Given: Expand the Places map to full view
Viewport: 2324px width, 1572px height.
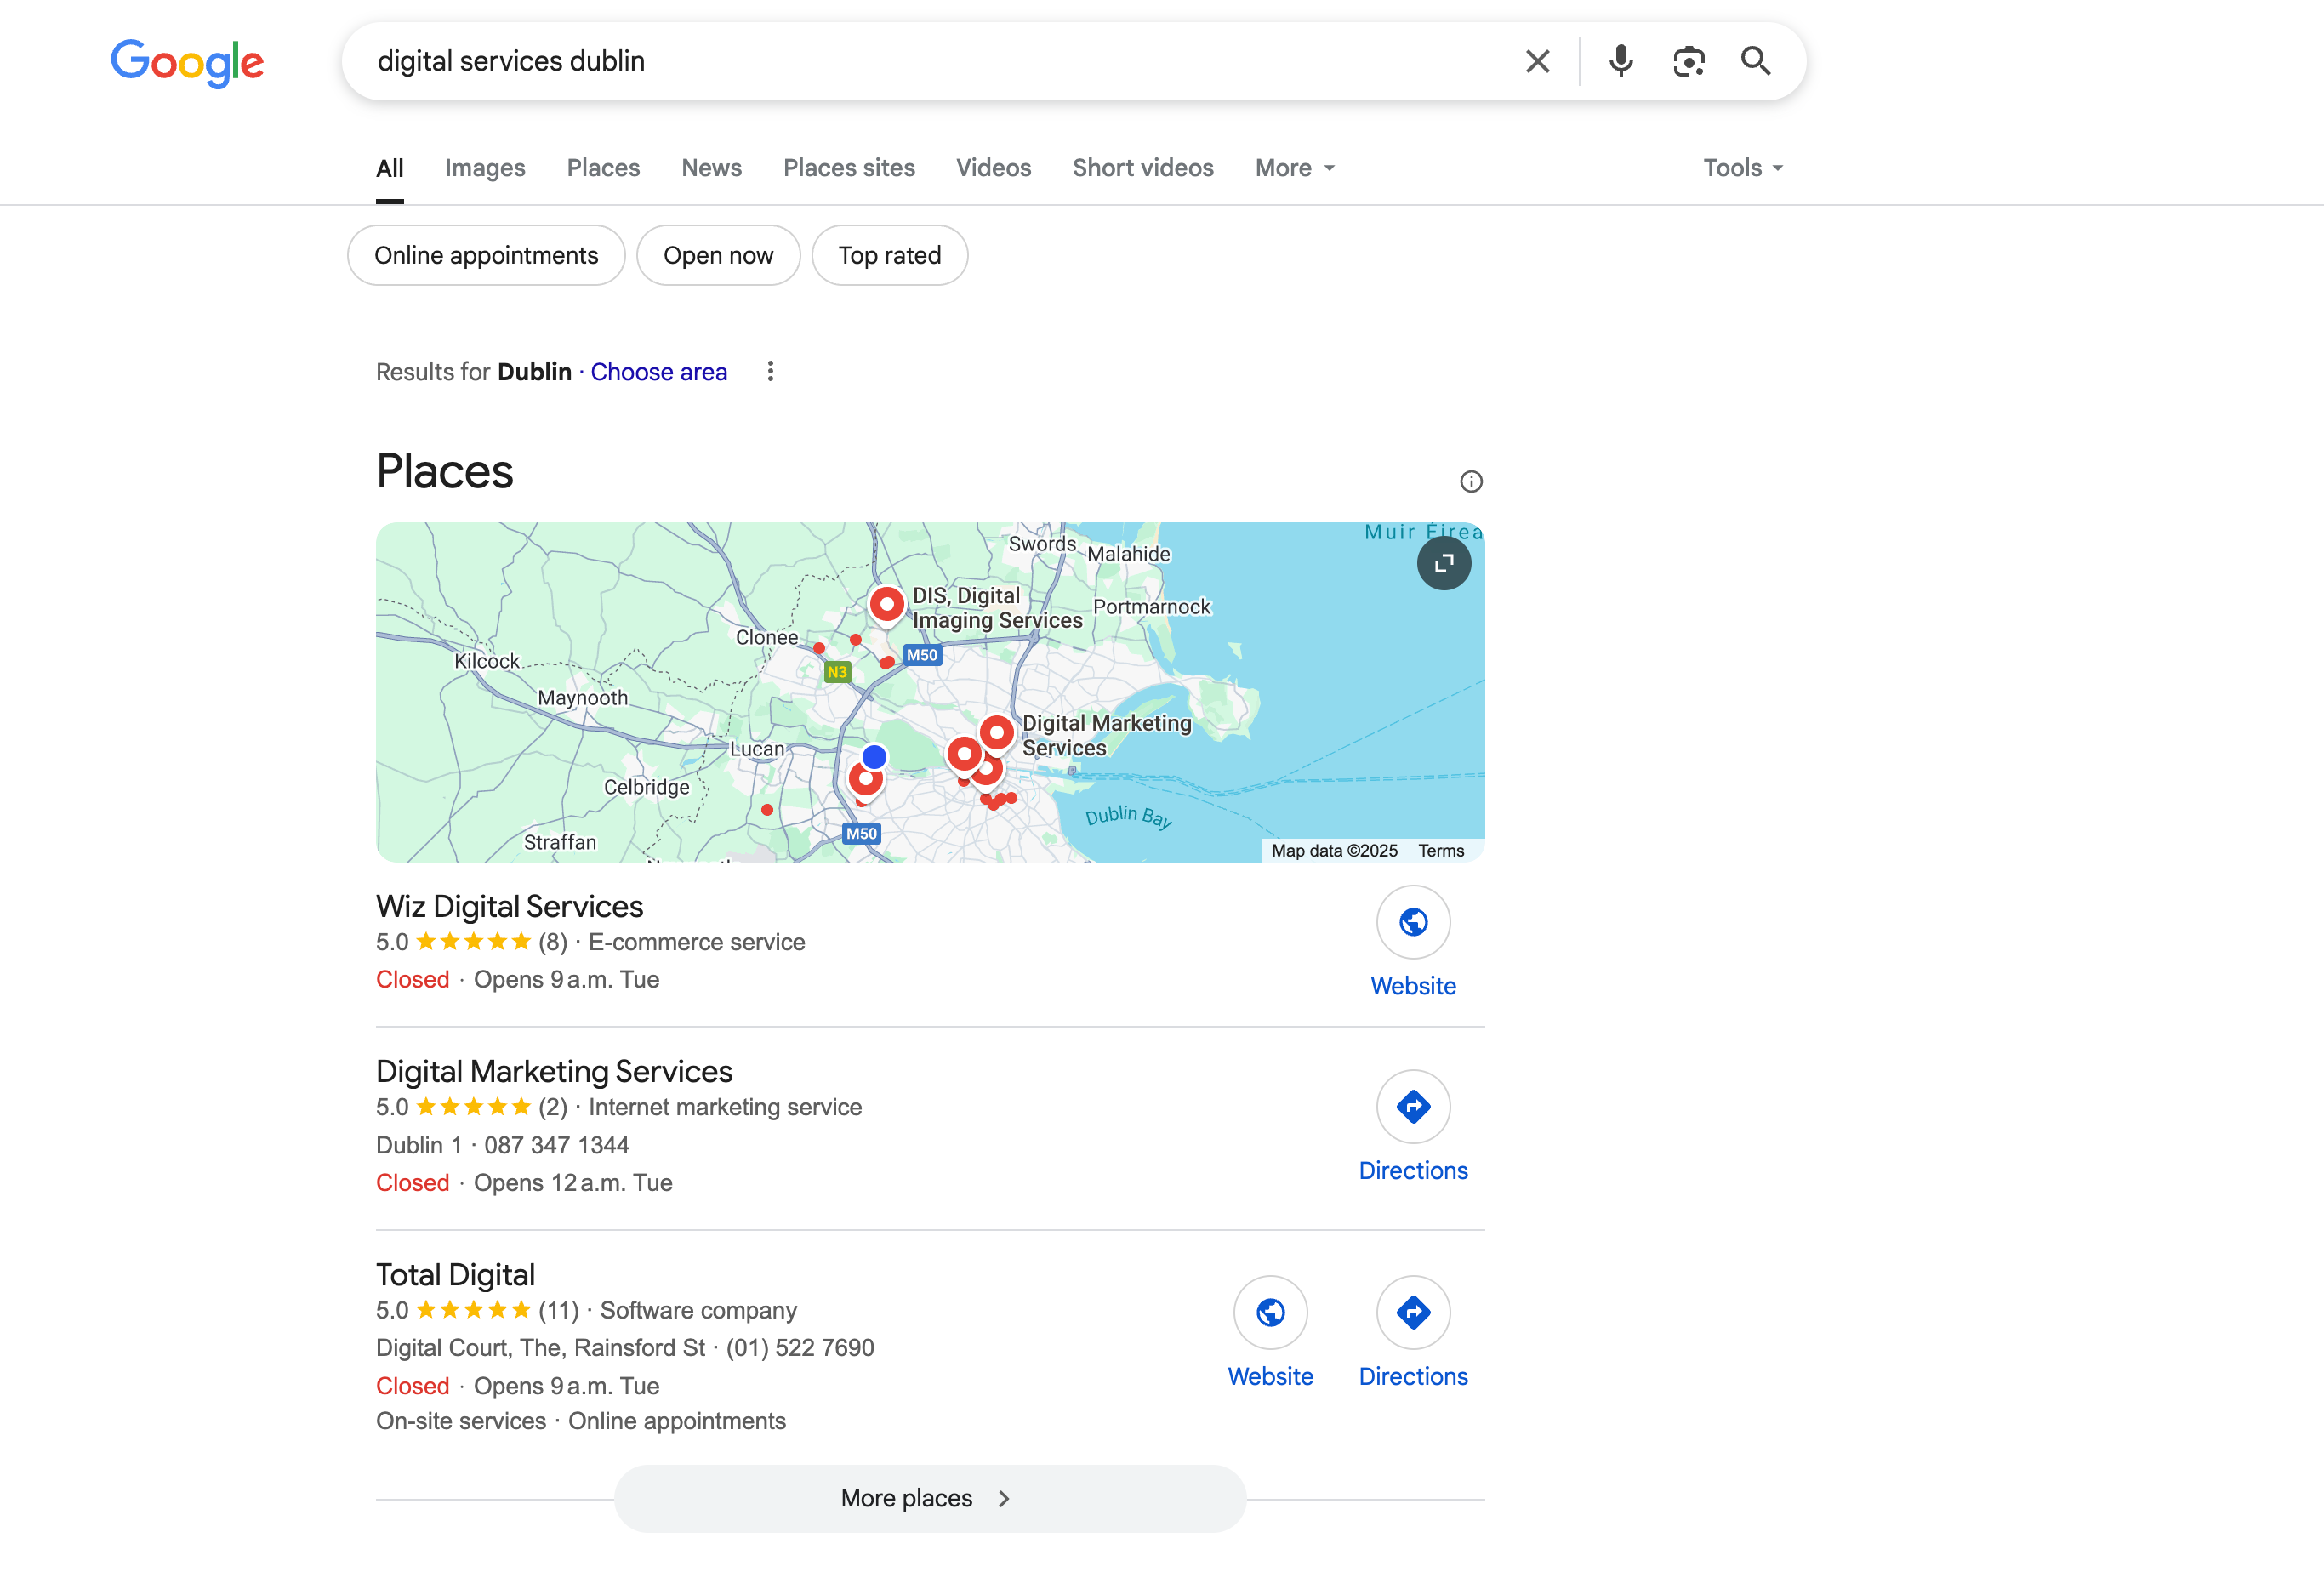Looking at the screenshot, I should [1444, 563].
